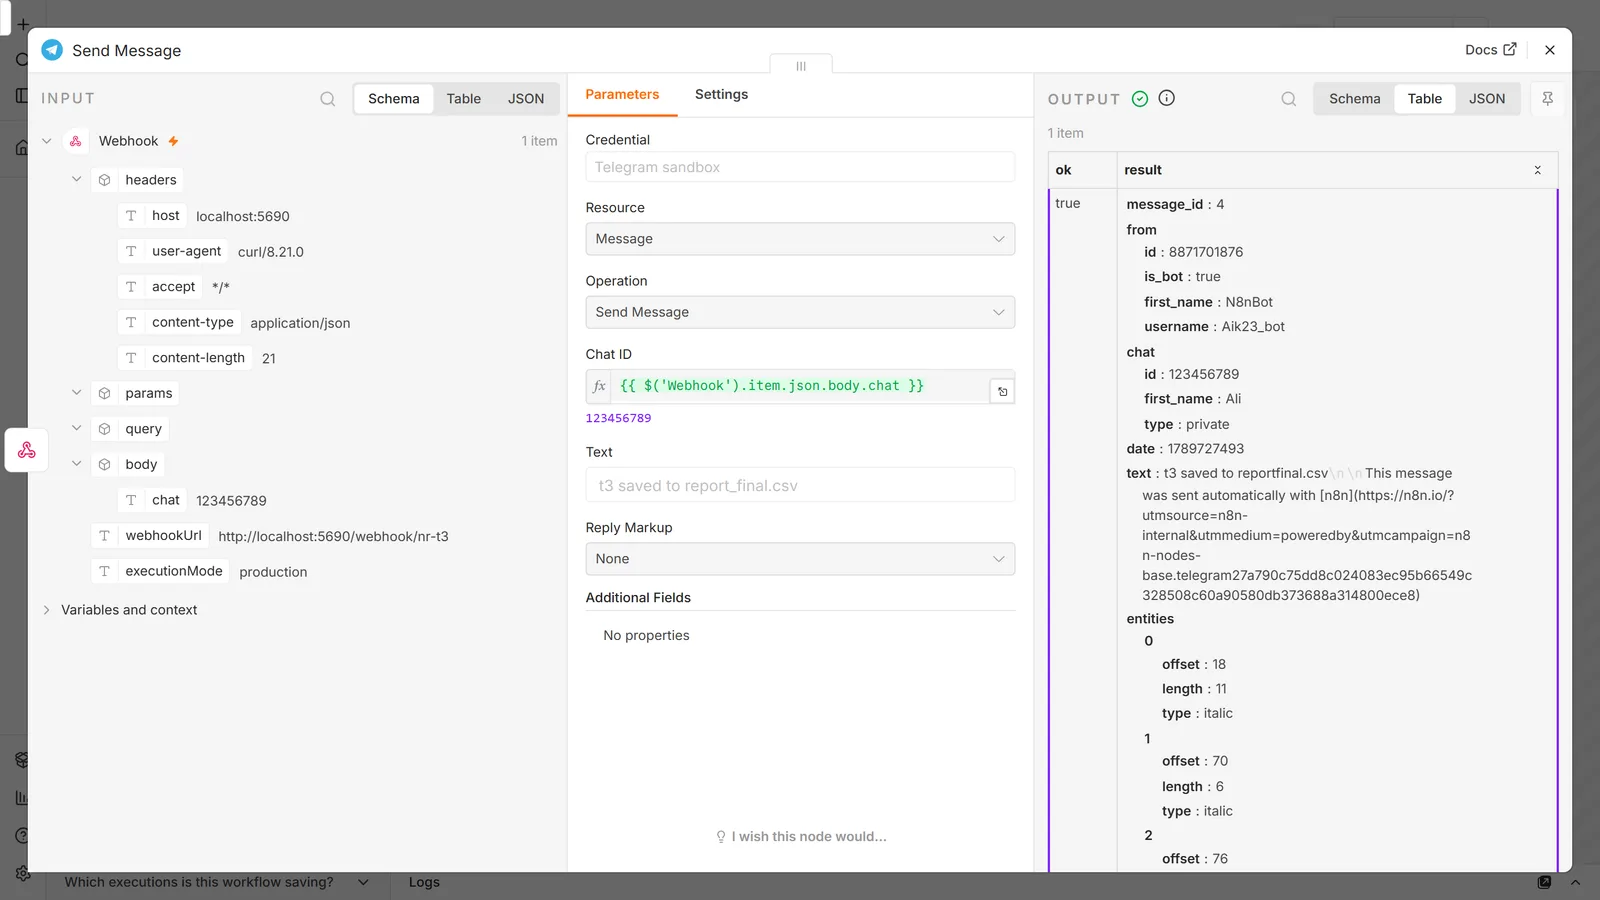The image size is (1600, 900).
Task: Collapse the headers section
Action: click(76, 180)
